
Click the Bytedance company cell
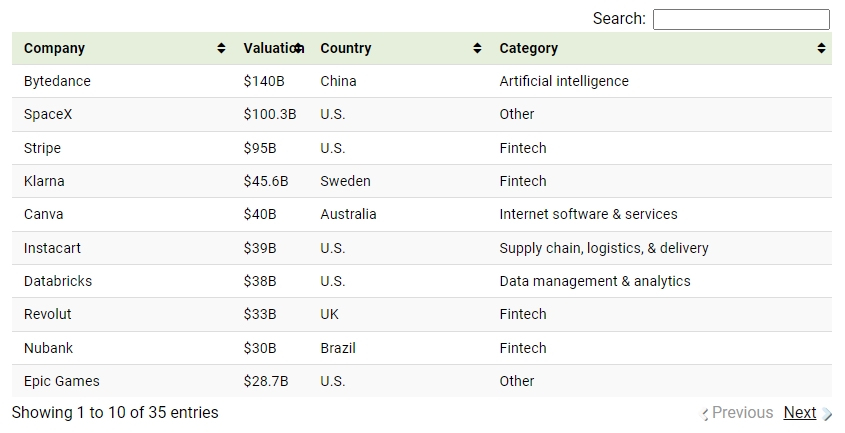57,81
